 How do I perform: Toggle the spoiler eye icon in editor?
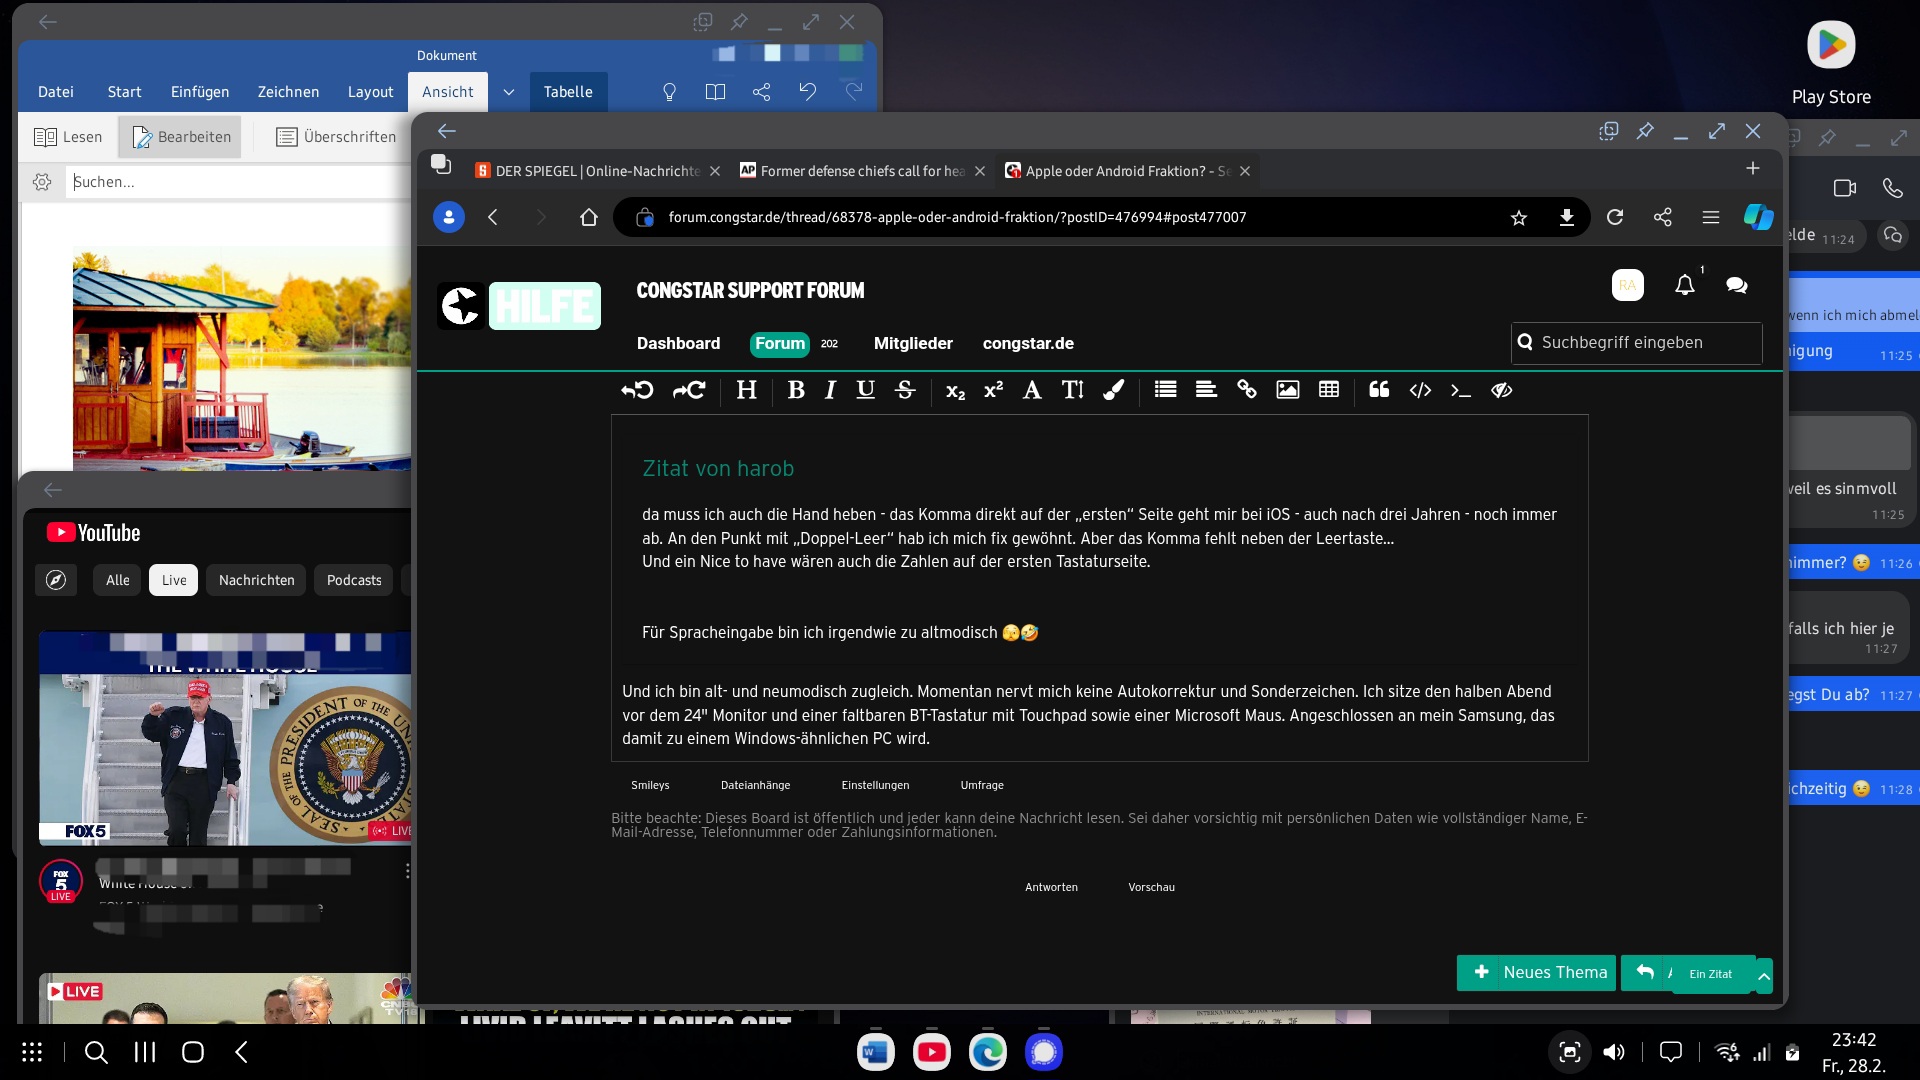[x=1501, y=390]
